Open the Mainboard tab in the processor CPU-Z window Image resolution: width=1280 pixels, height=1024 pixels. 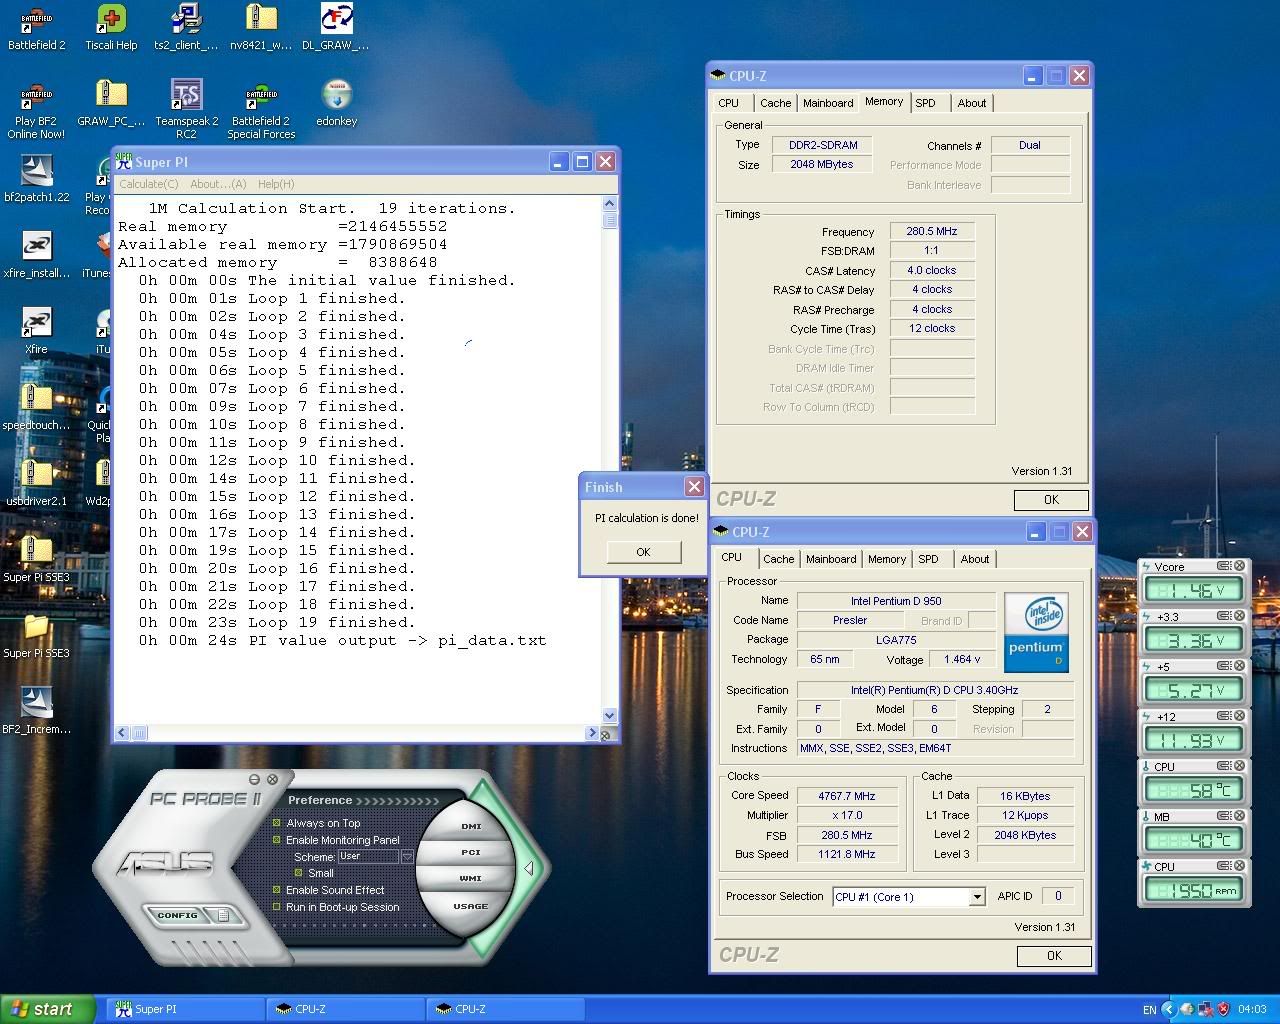coord(831,559)
